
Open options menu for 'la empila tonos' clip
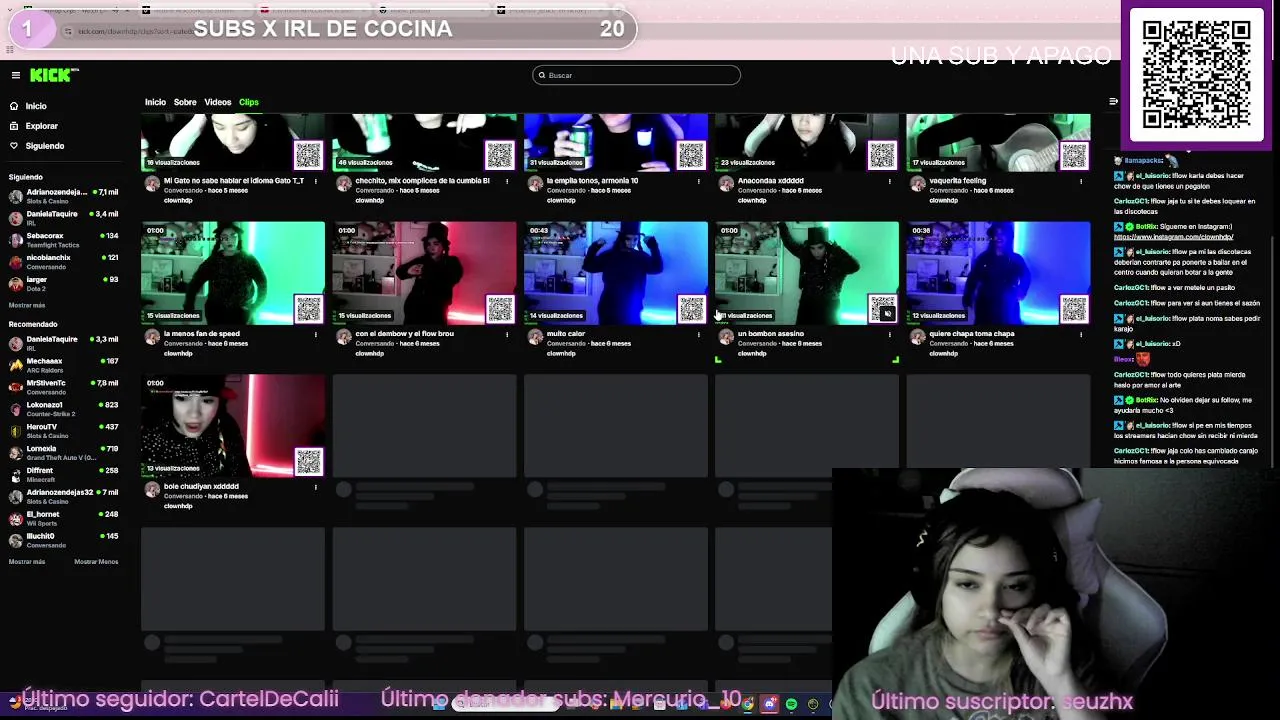tap(699, 181)
